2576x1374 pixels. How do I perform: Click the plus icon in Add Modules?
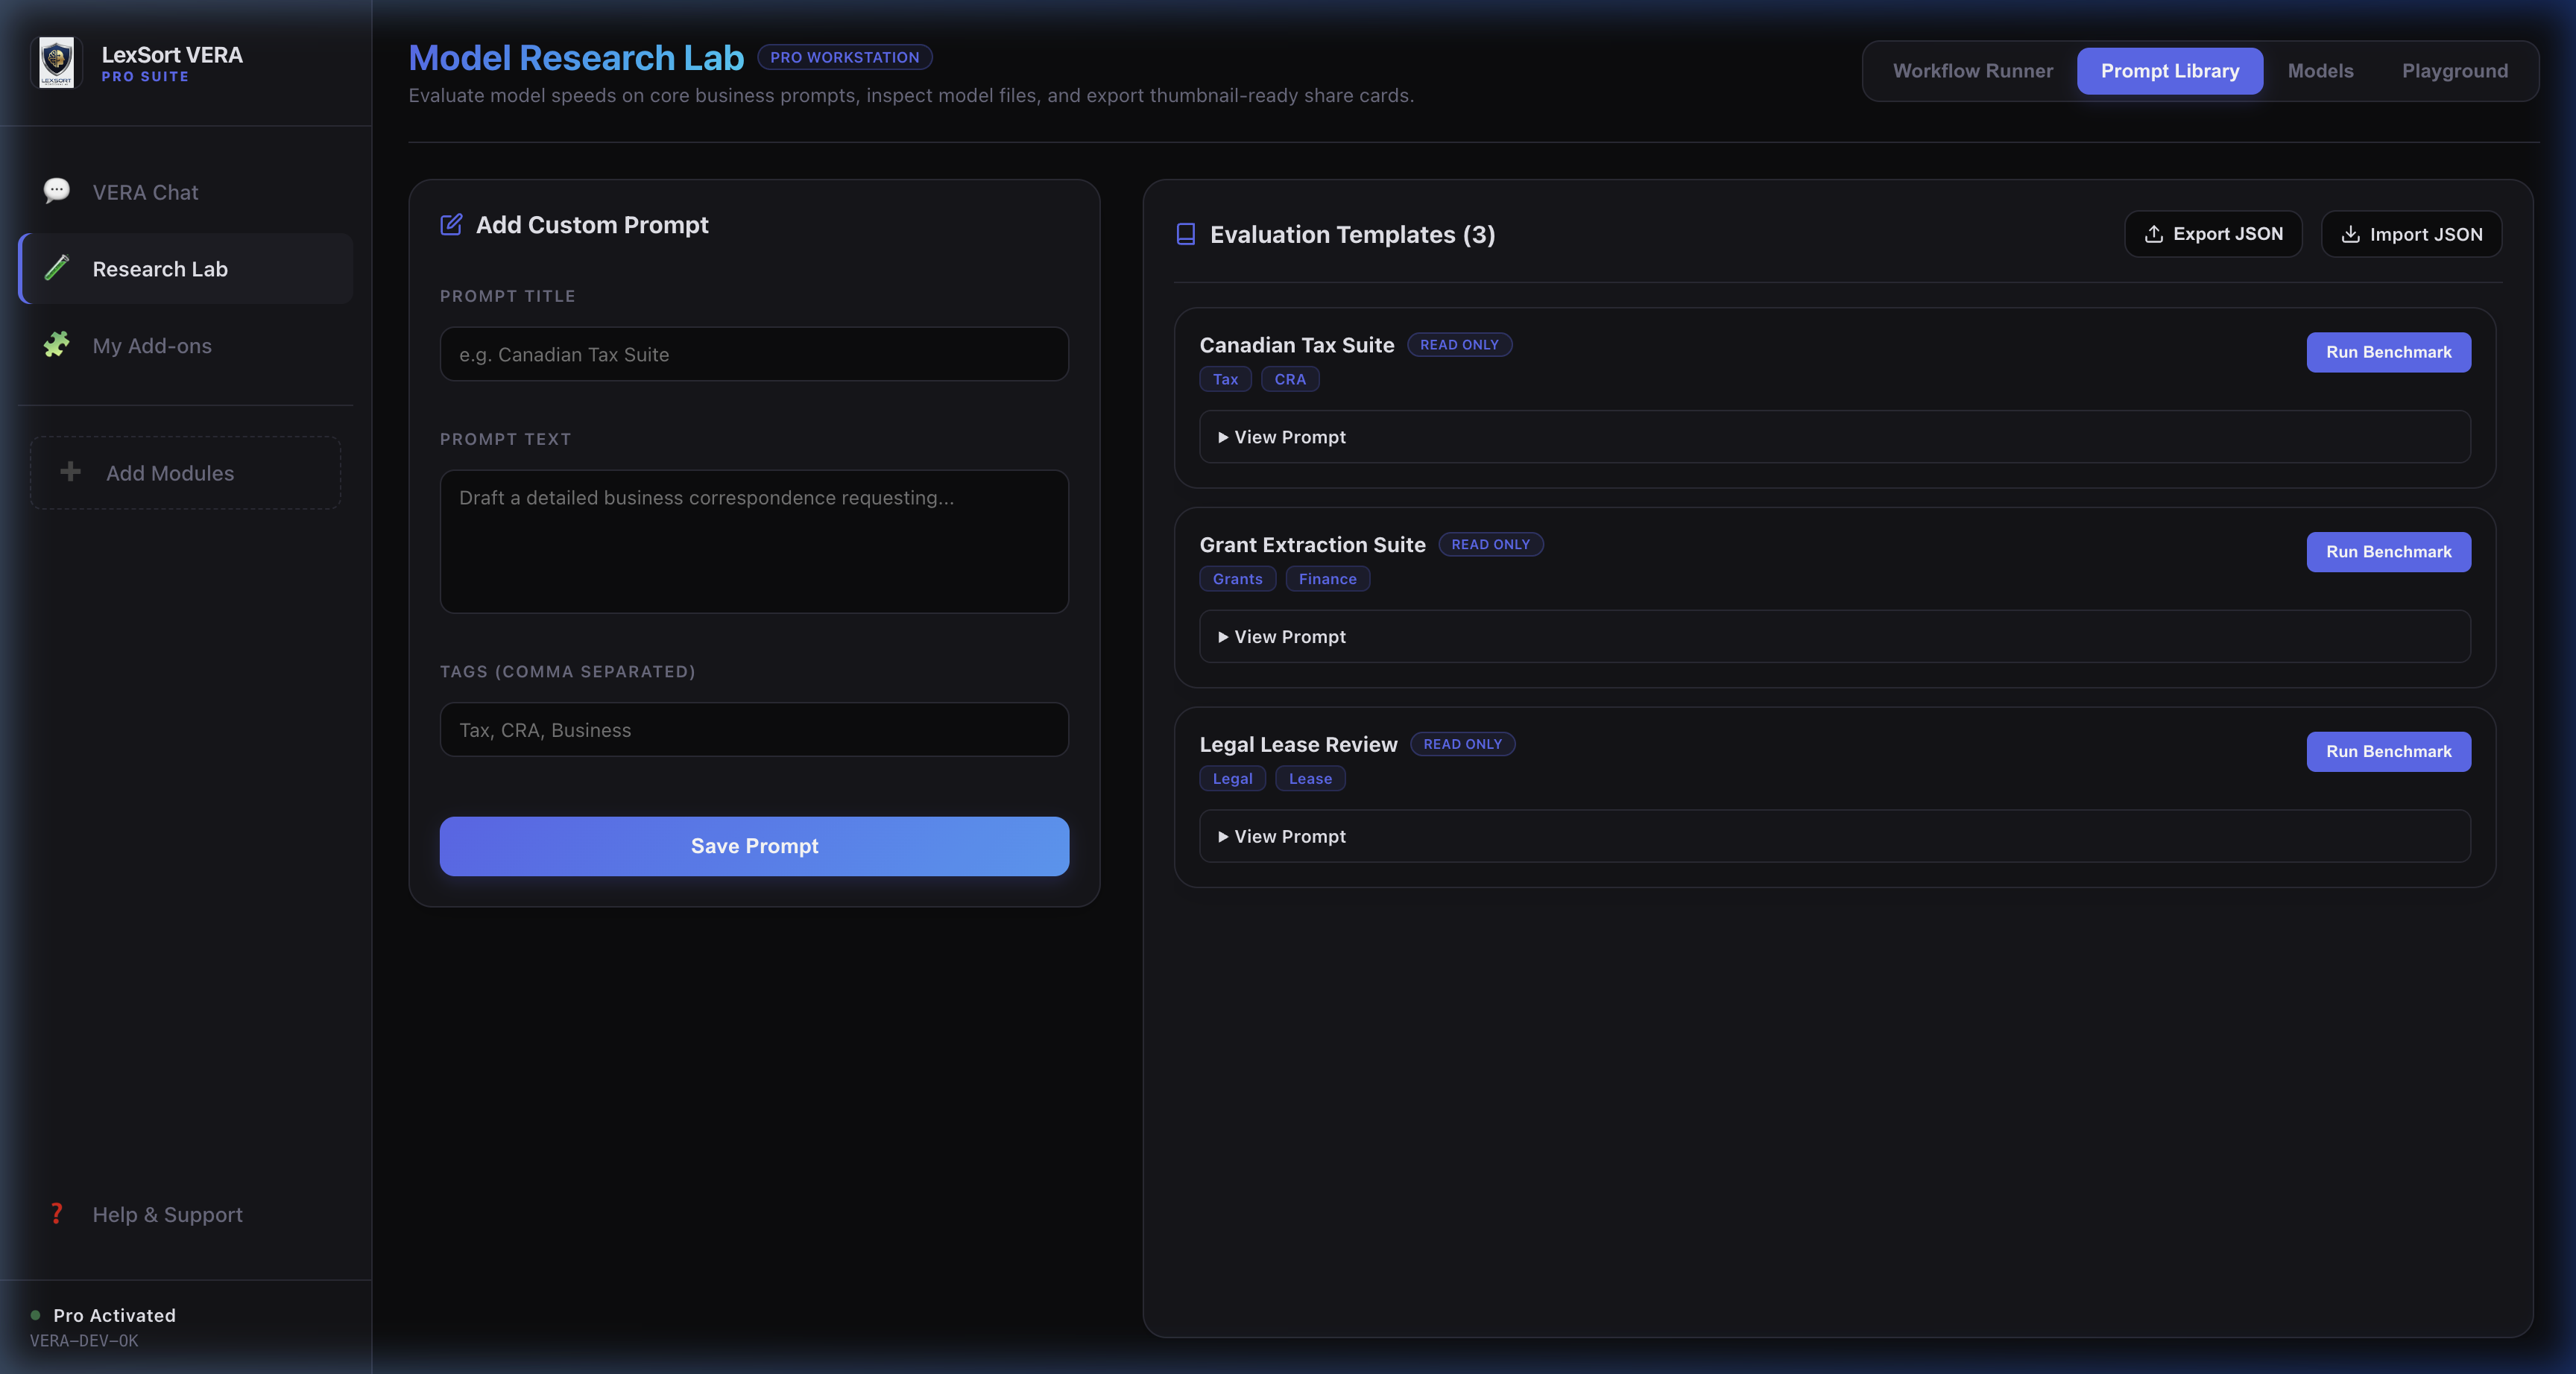pos(70,472)
